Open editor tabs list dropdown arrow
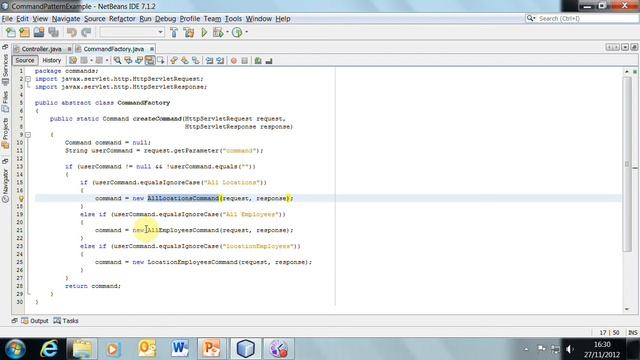The height and width of the screenshot is (360, 640). point(625,47)
